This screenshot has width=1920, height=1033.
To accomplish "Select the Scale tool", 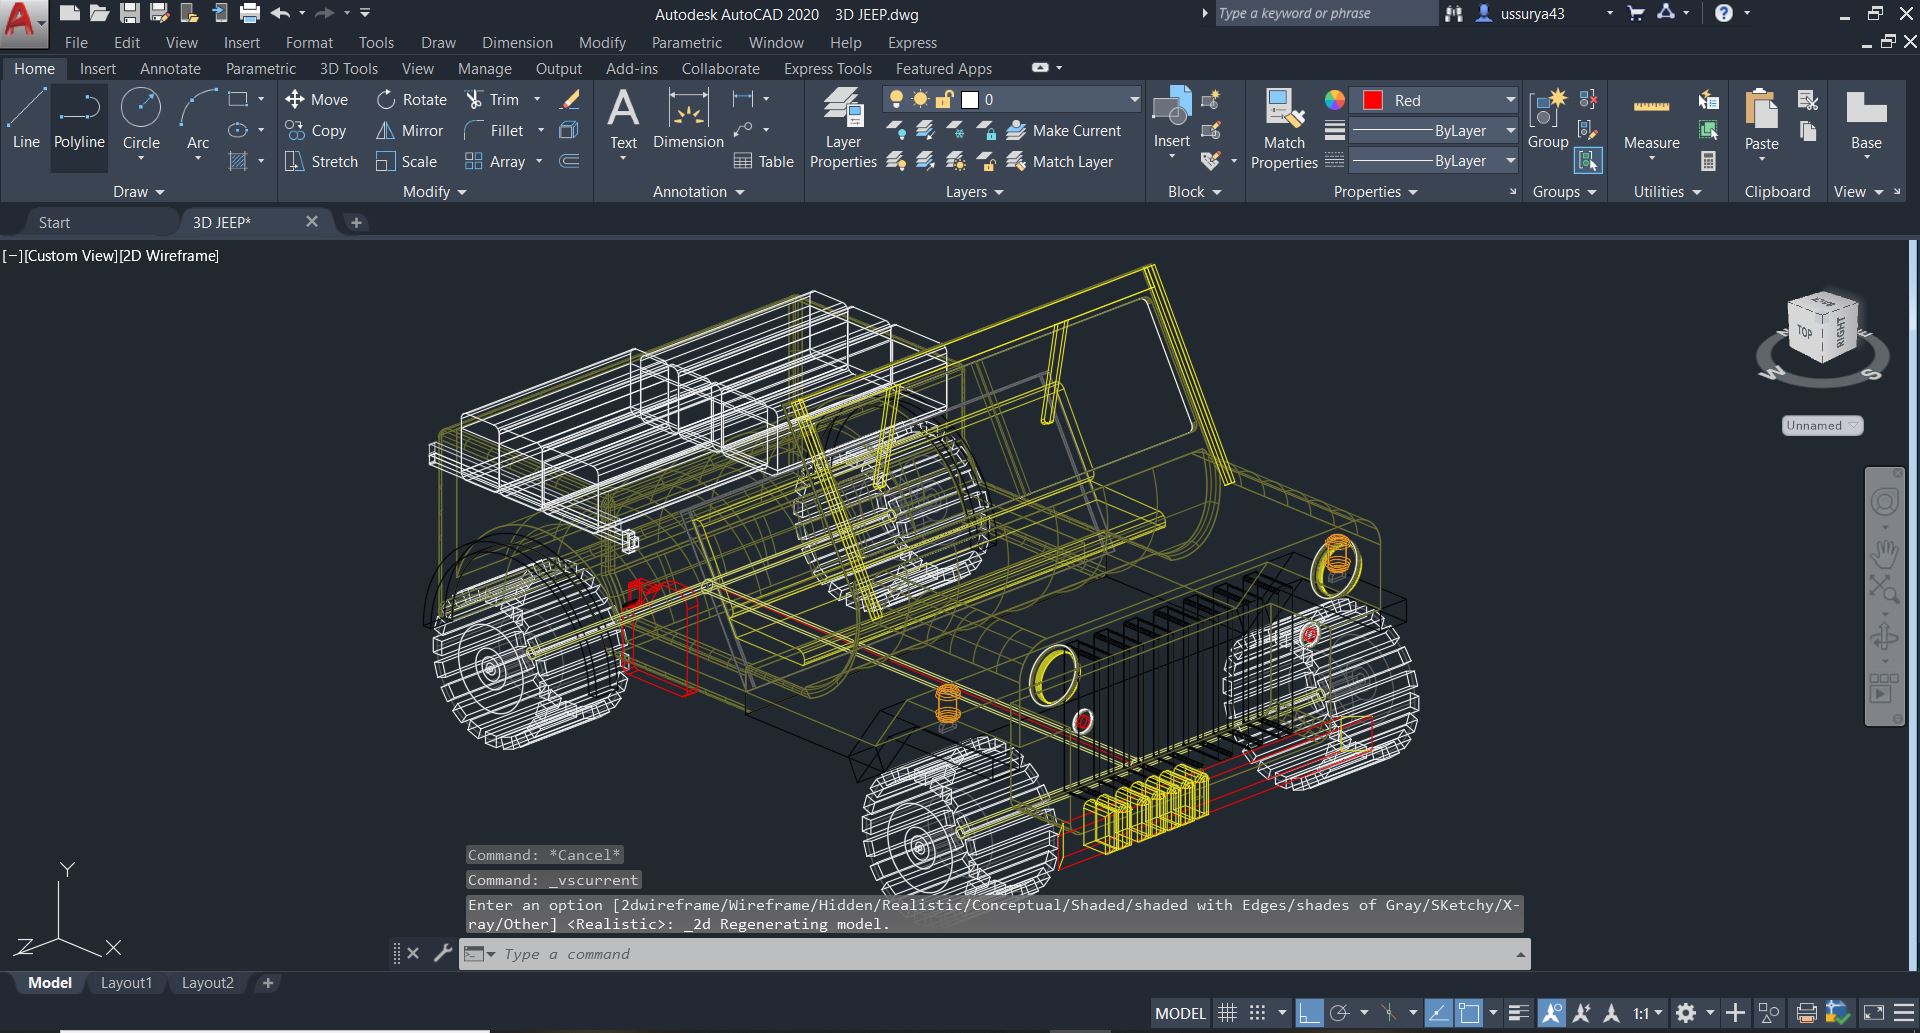I will tap(407, 161).
